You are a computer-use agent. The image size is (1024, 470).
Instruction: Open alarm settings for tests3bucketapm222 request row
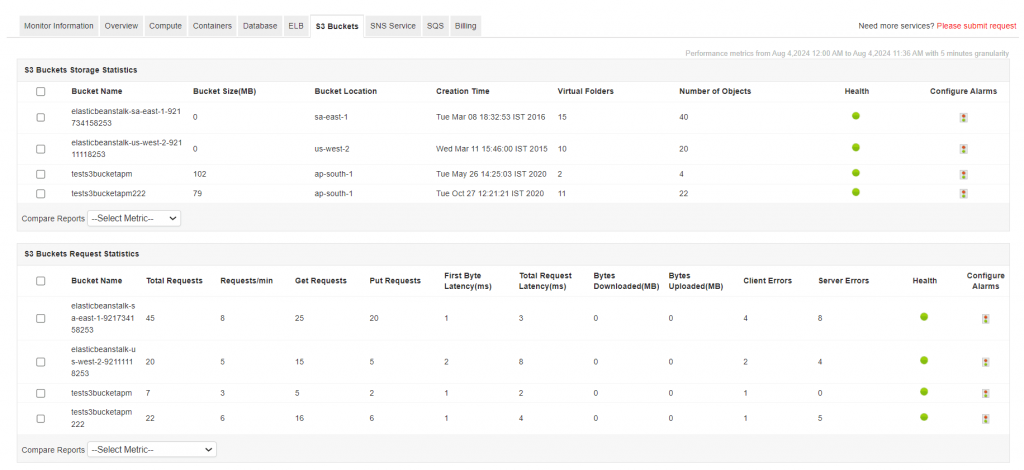click(x=986, y=418)
